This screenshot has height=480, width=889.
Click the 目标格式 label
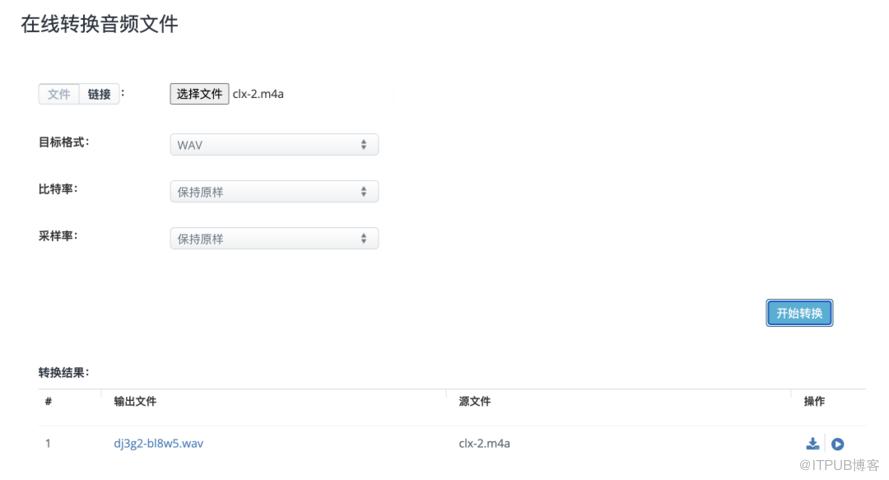click(x=63, y=142)
